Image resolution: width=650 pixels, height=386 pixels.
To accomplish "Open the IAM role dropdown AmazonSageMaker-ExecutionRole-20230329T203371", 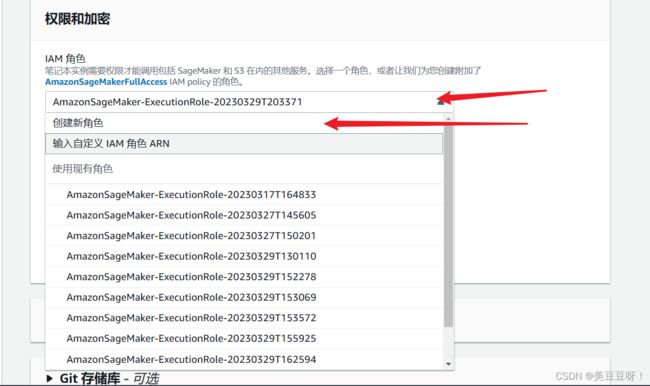I will pyautogui.click(x=249, y=102).
